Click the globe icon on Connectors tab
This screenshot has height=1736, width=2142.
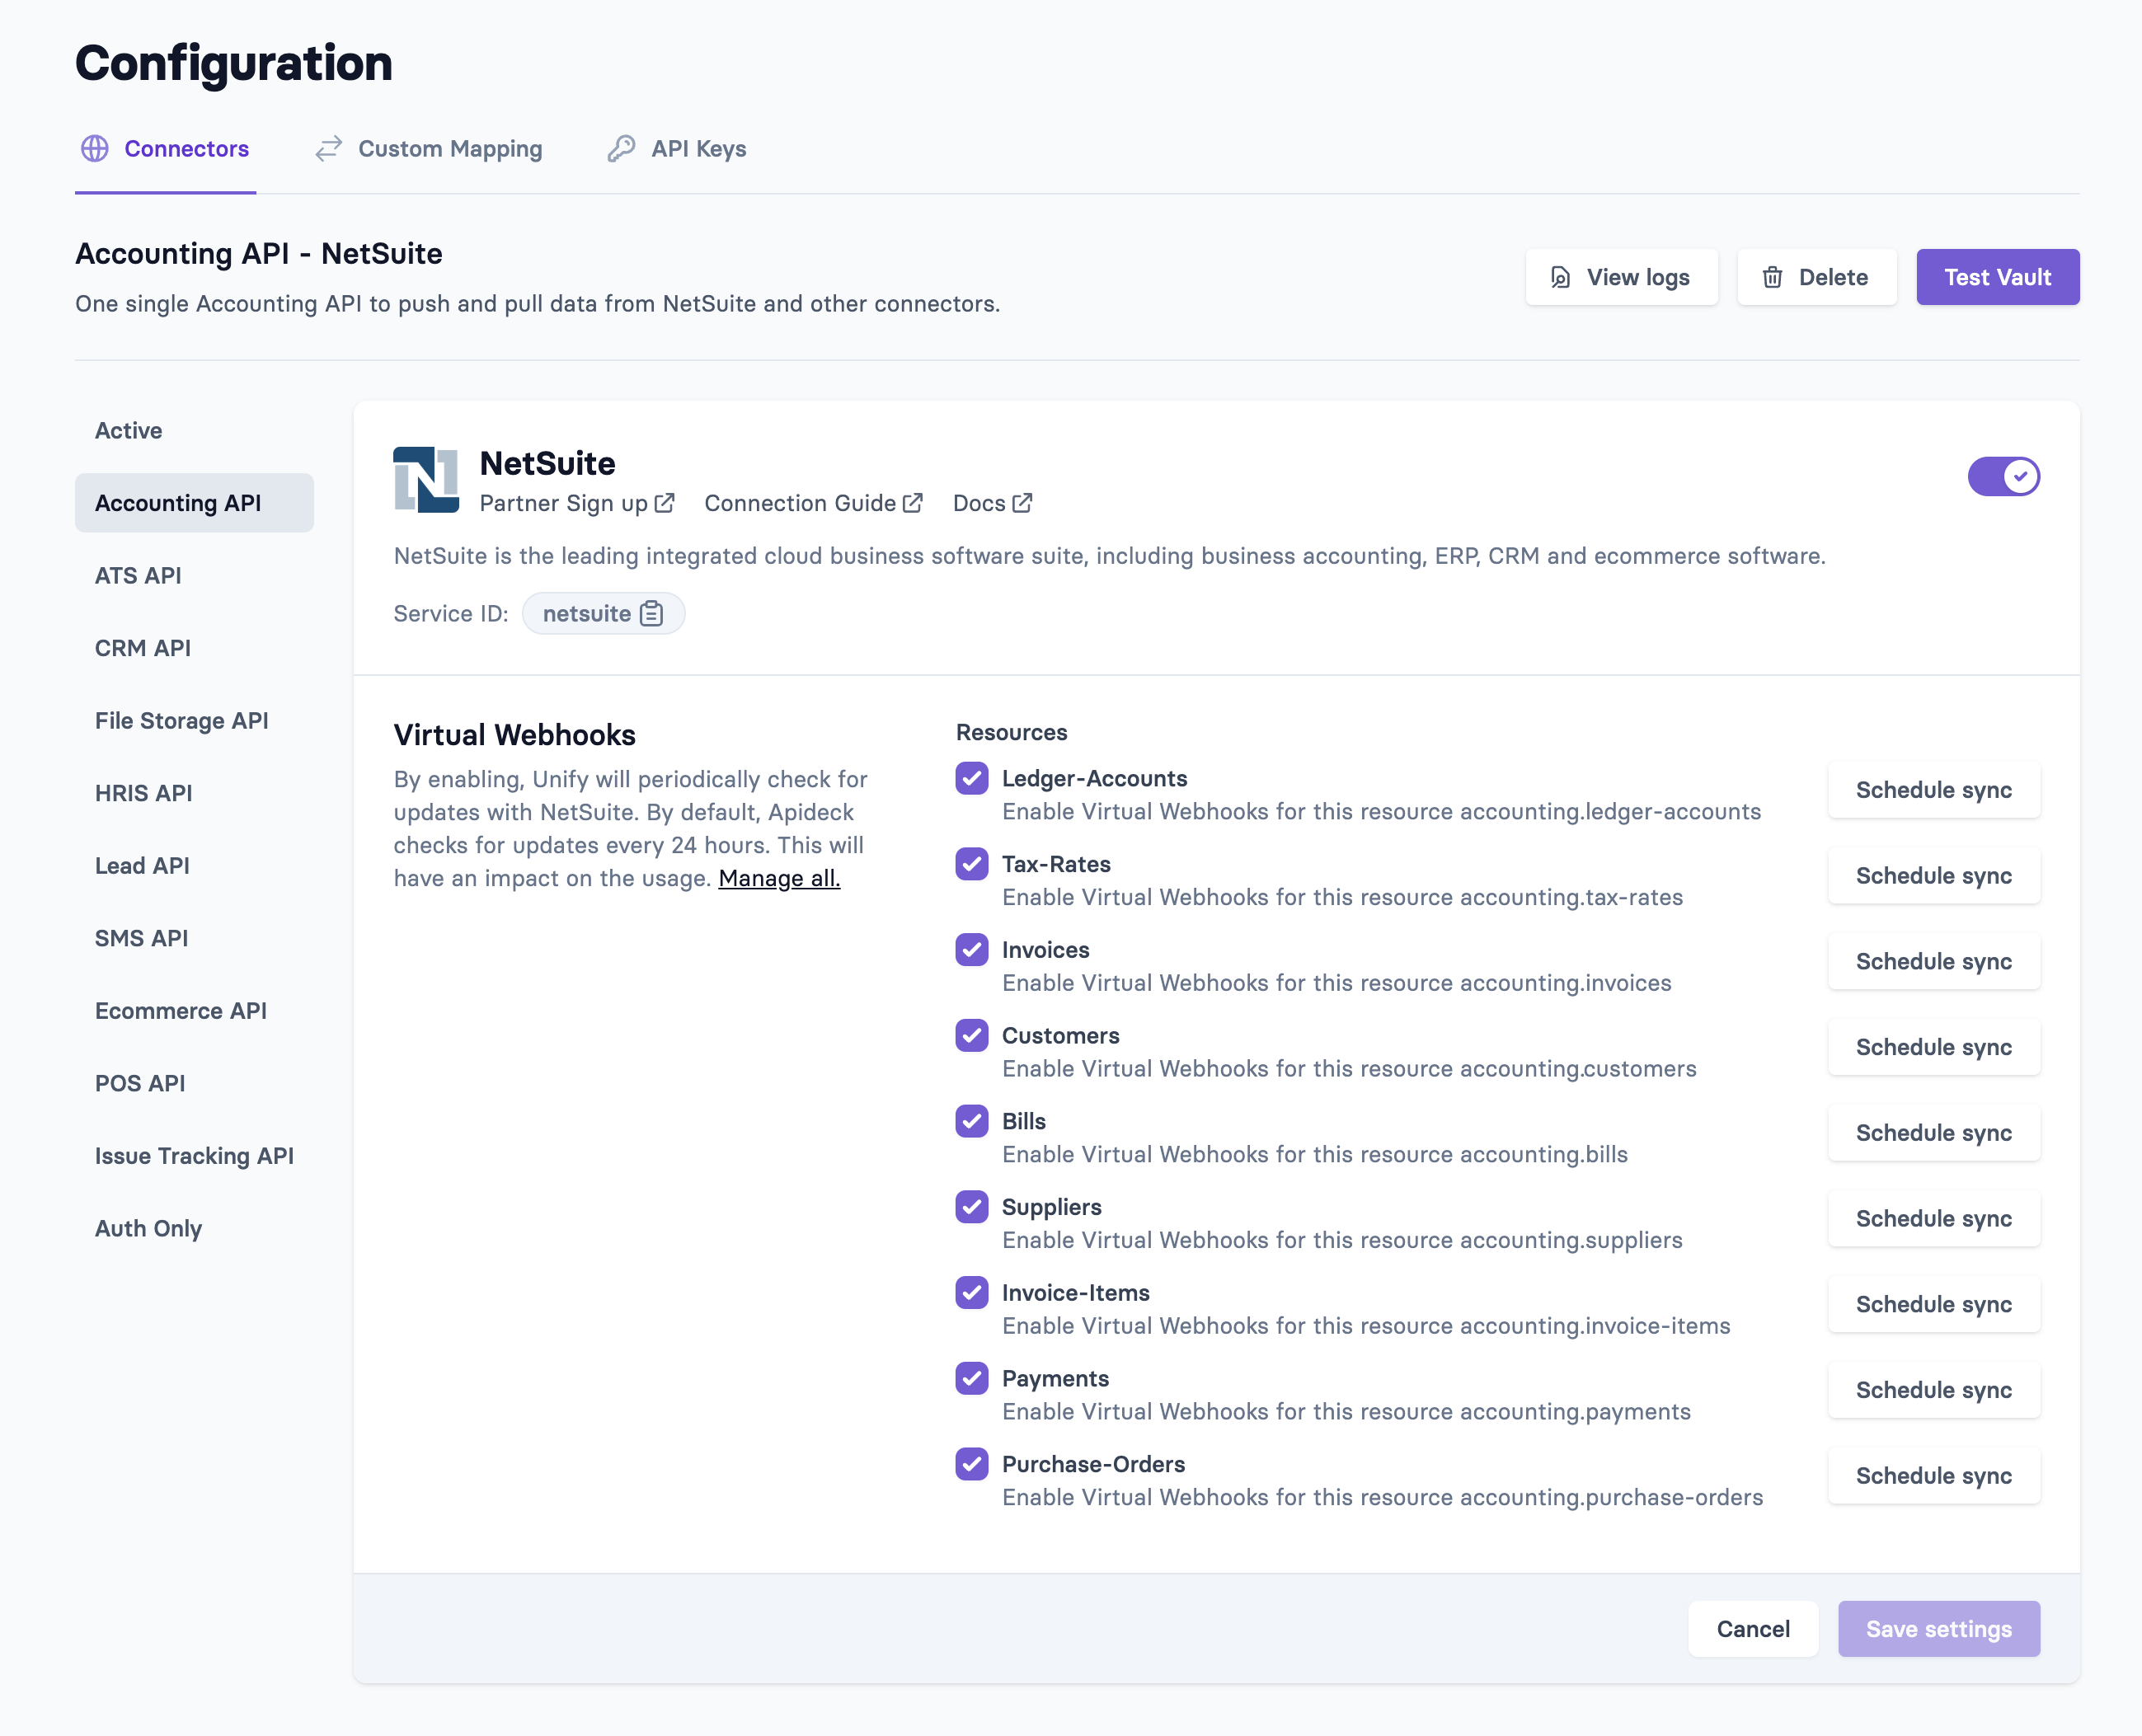95,149
